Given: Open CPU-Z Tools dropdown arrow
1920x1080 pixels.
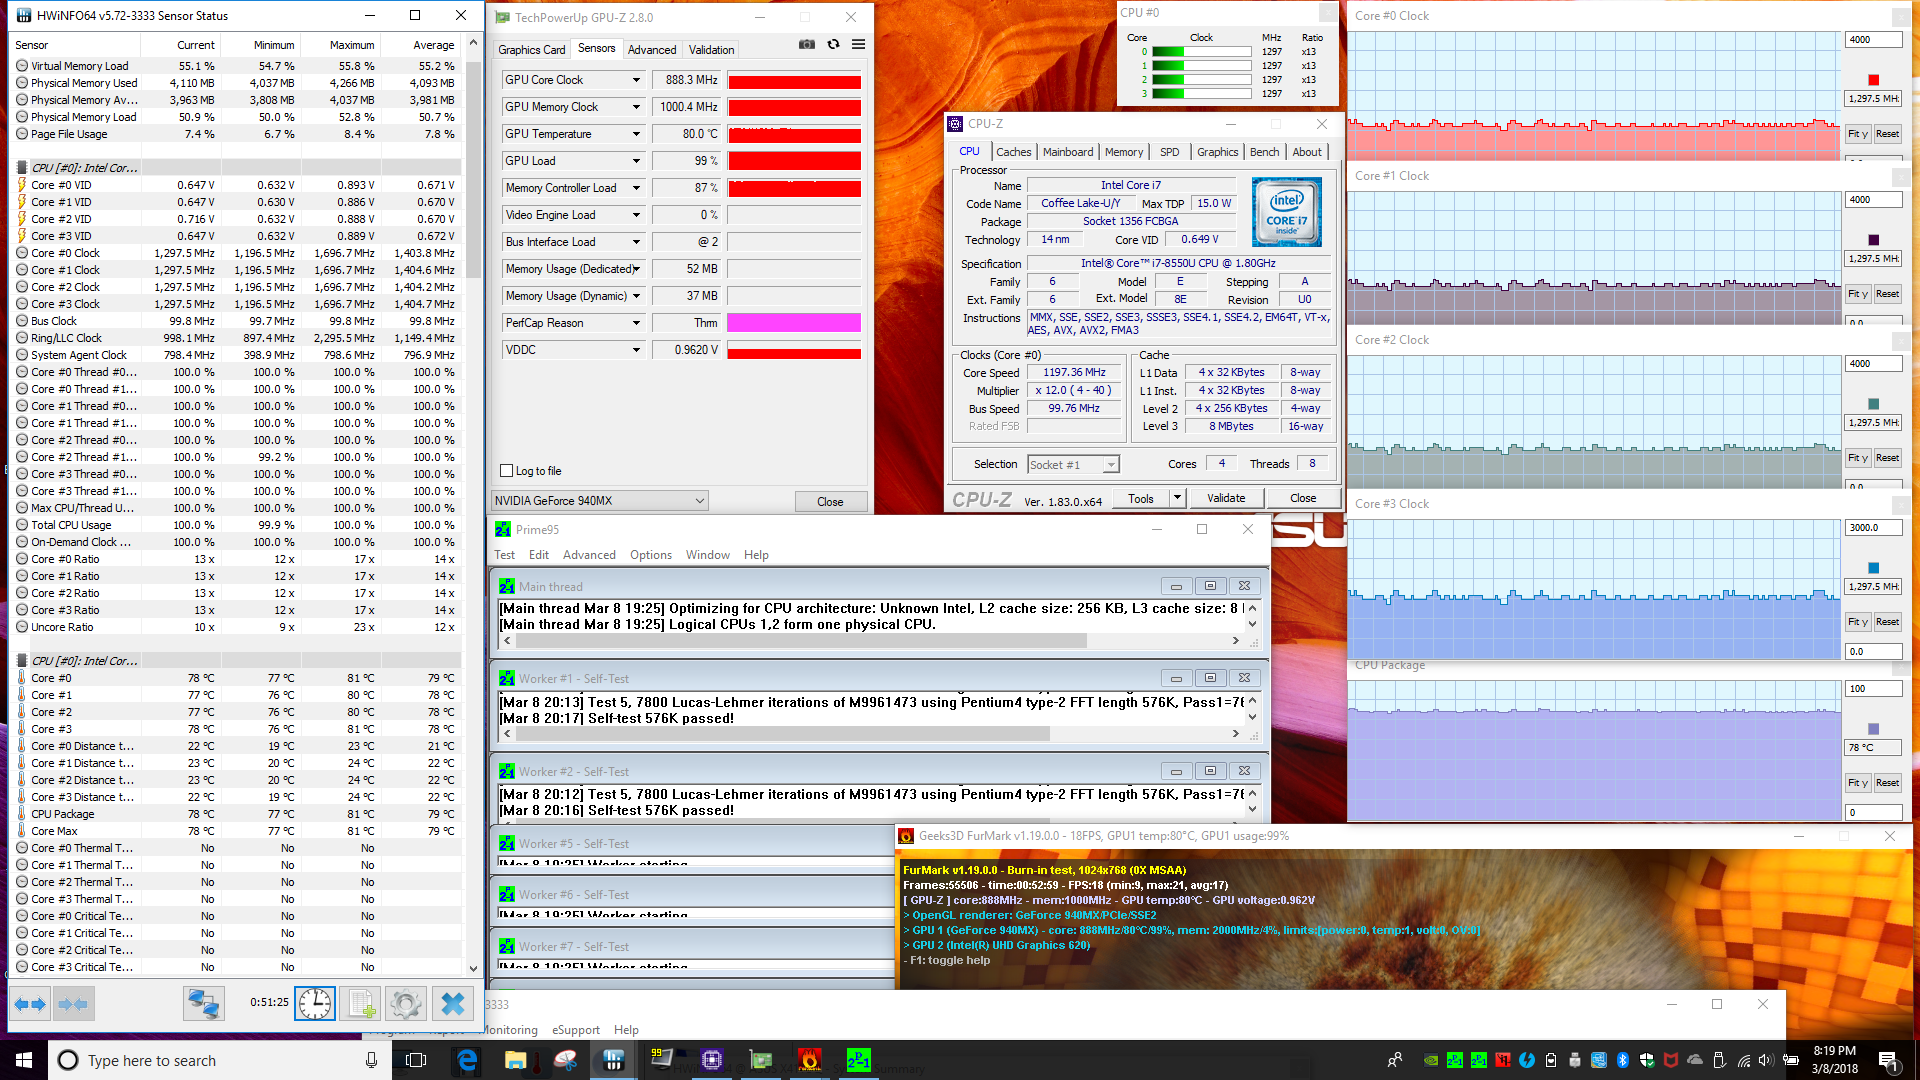Looking at the screenshot, I should point(1177,498).
